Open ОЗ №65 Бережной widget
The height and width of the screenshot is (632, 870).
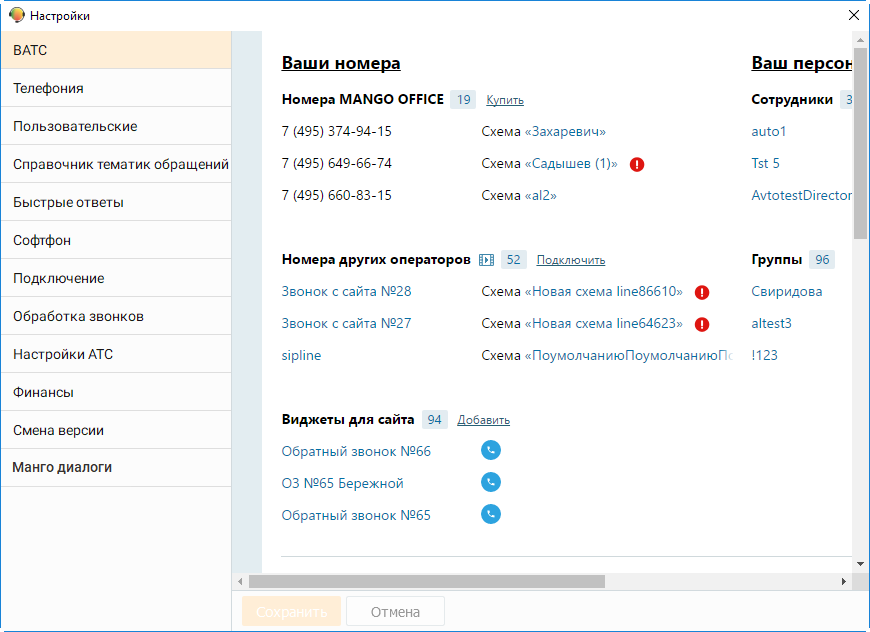[342, 483]
